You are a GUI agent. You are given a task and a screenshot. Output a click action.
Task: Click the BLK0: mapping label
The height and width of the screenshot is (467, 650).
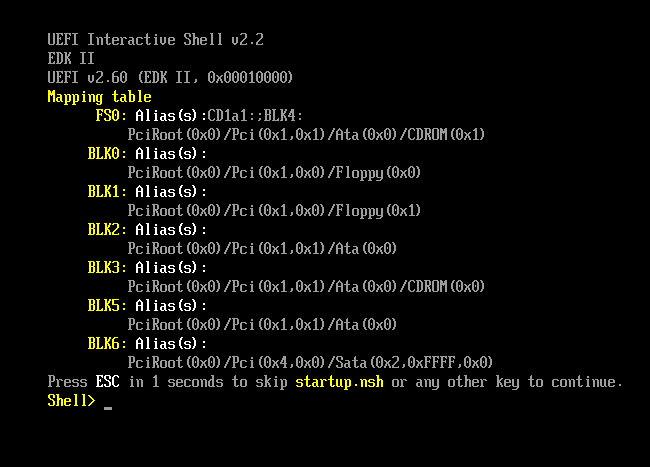click(107, 153)
